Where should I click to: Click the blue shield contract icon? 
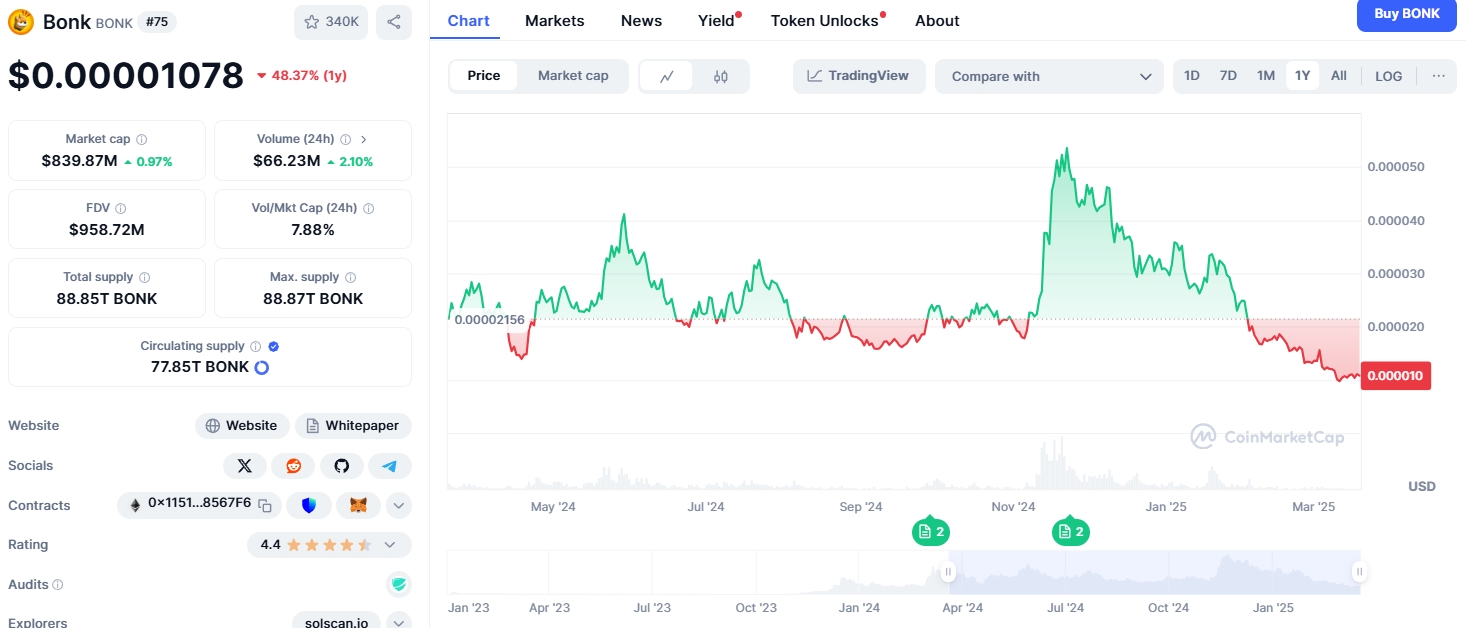click(x=309, y=506)
